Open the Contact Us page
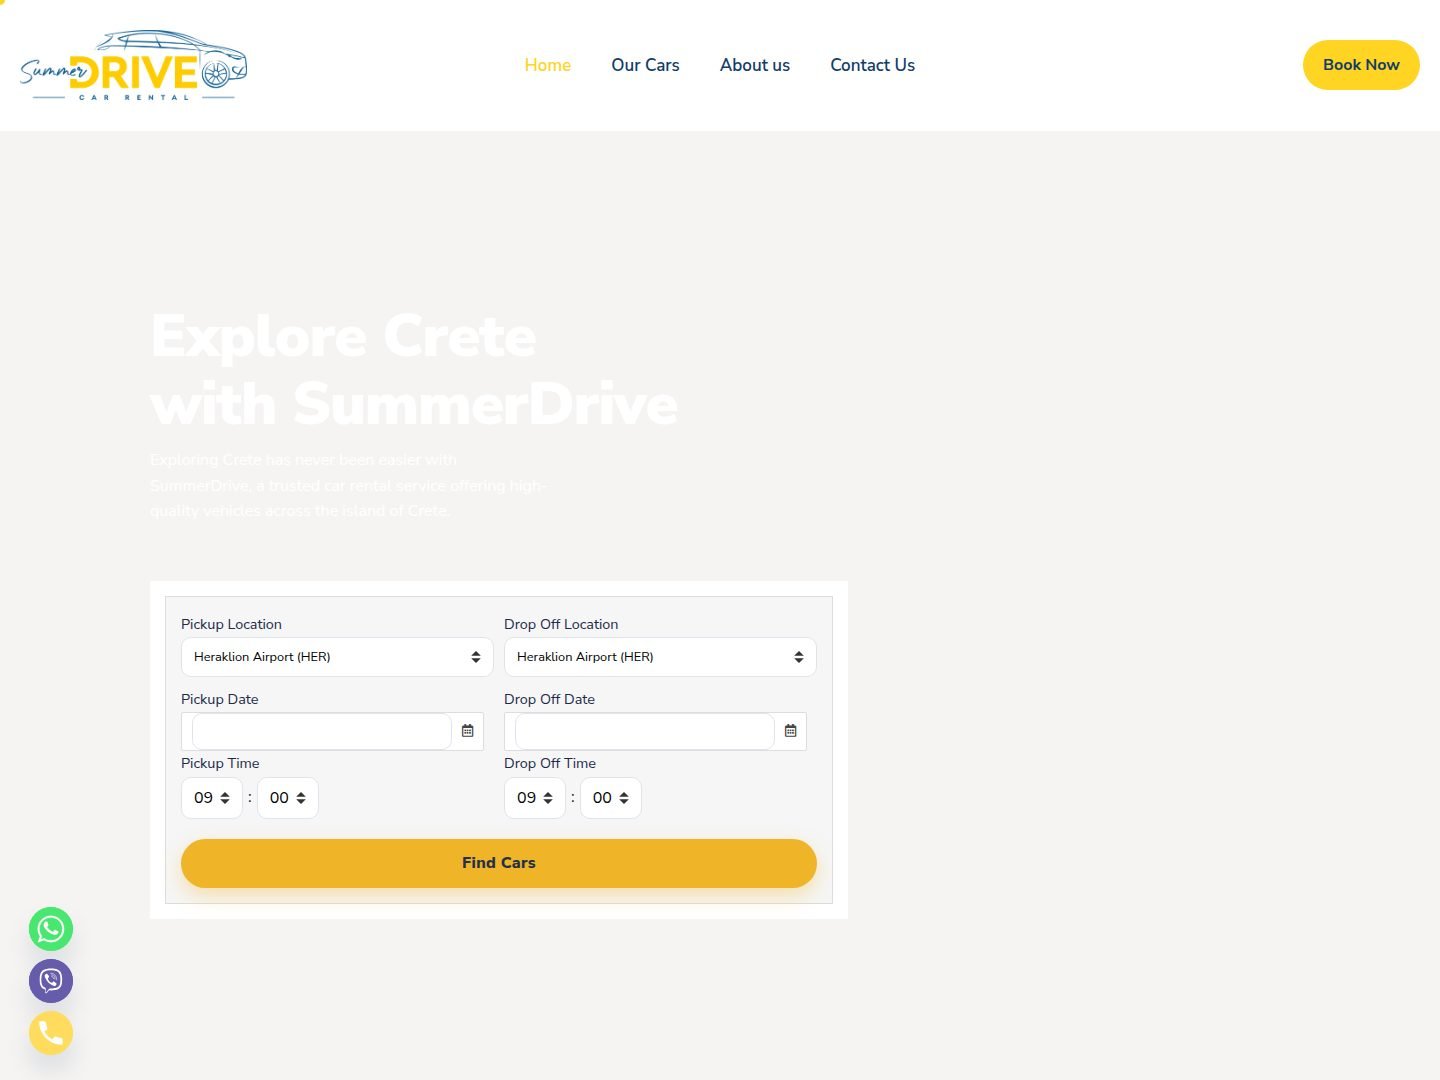This screenshot has width=1440, height=1080. (873, 65)
